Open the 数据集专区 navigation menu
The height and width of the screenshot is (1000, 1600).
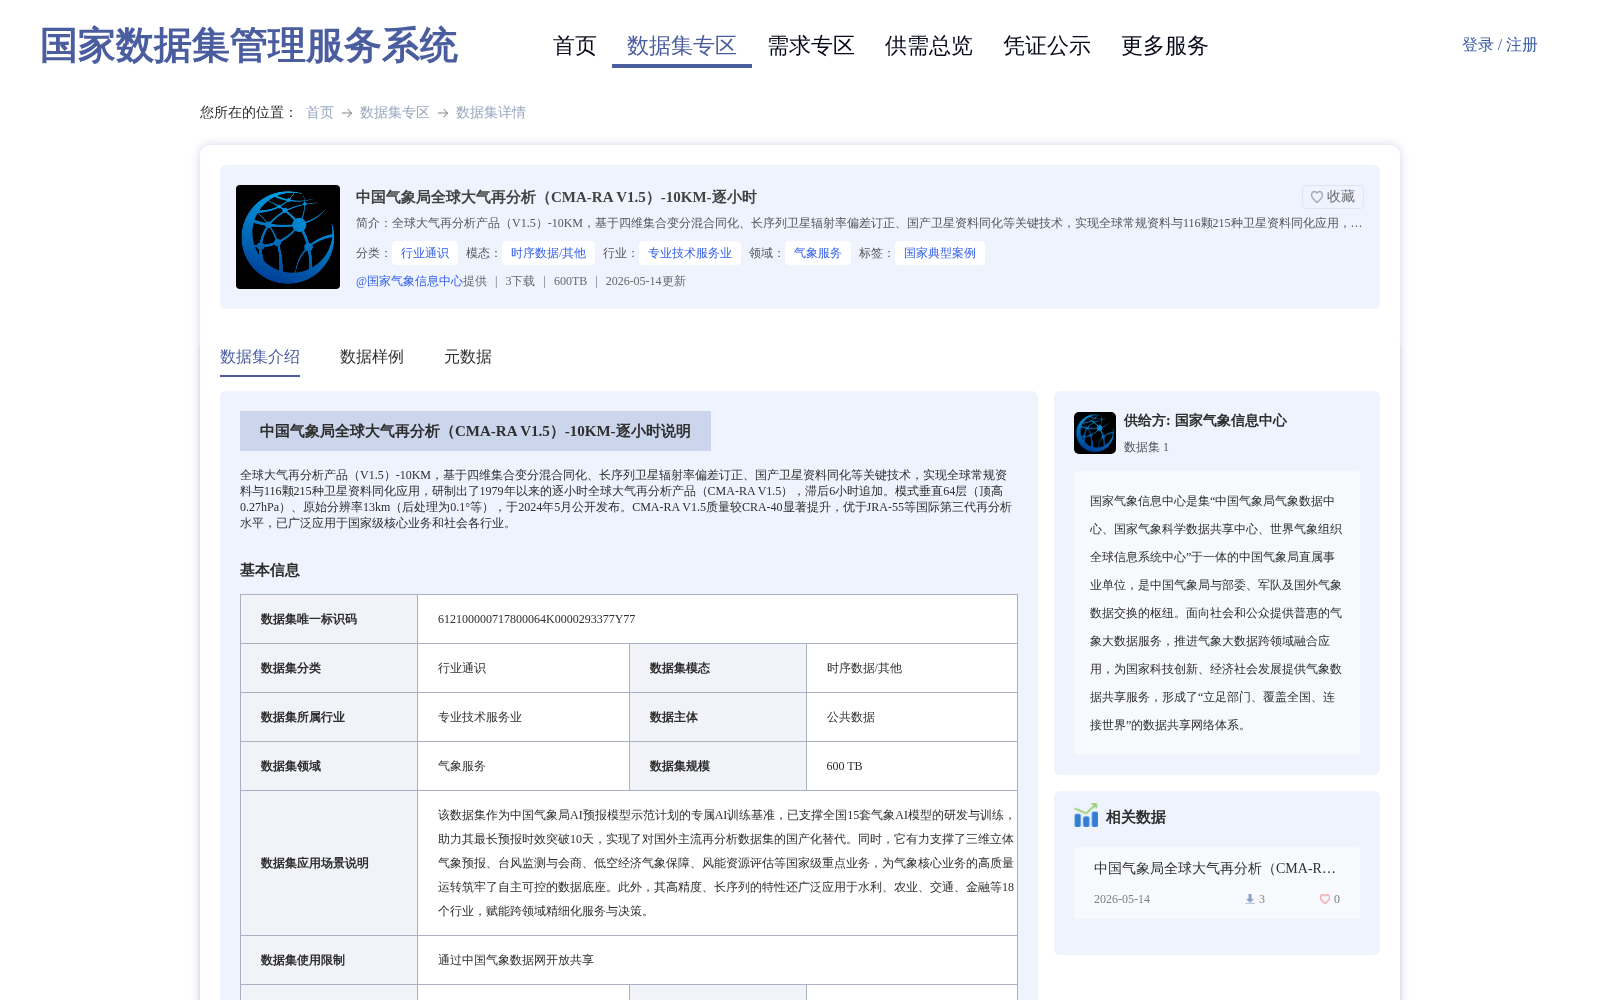(682, 46)
